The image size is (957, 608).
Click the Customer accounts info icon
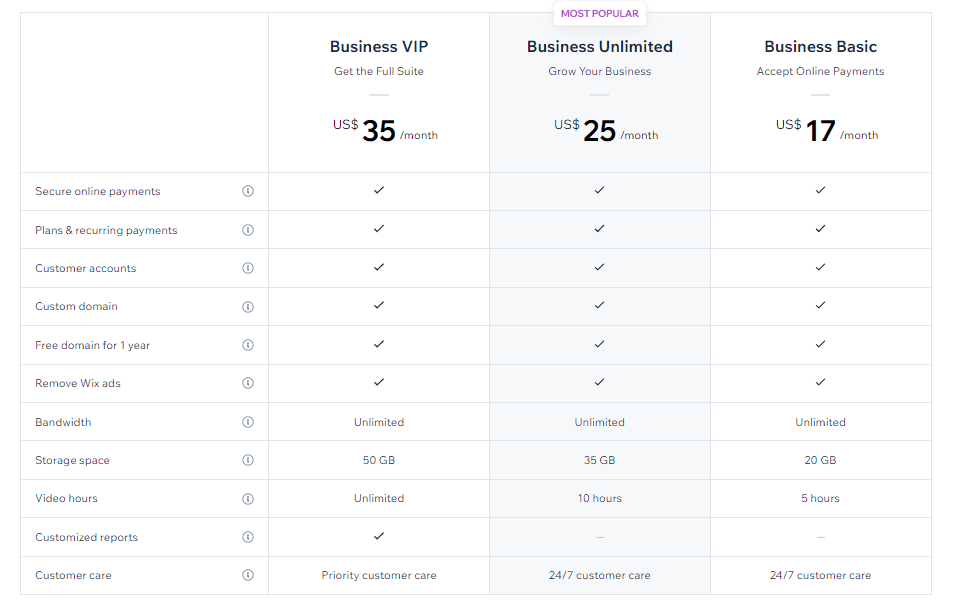[x=248, y=268]
